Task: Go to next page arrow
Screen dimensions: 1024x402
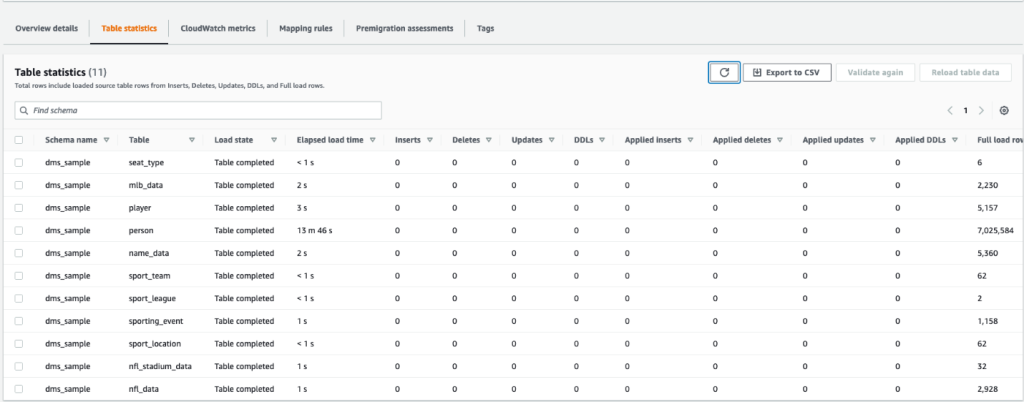Action: [981, 111]
